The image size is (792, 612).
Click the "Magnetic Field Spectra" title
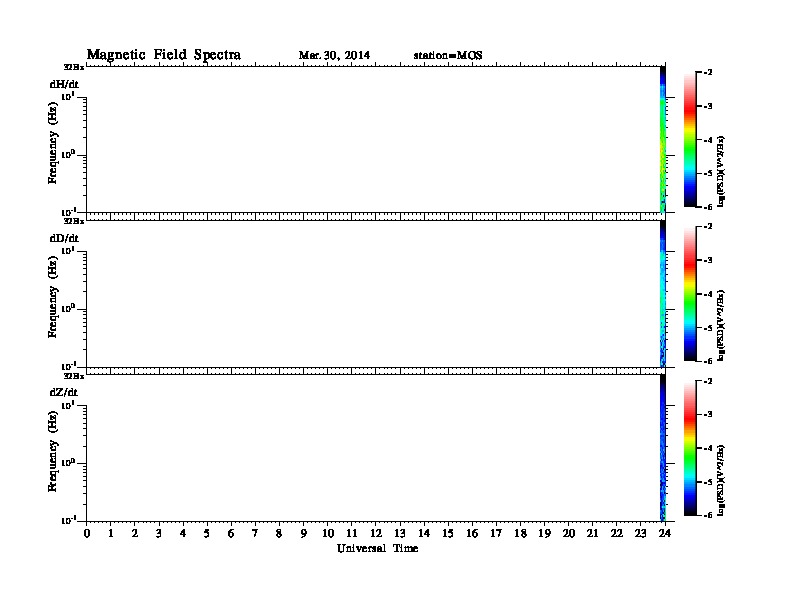pyautogui.click(x=164, y=55)
